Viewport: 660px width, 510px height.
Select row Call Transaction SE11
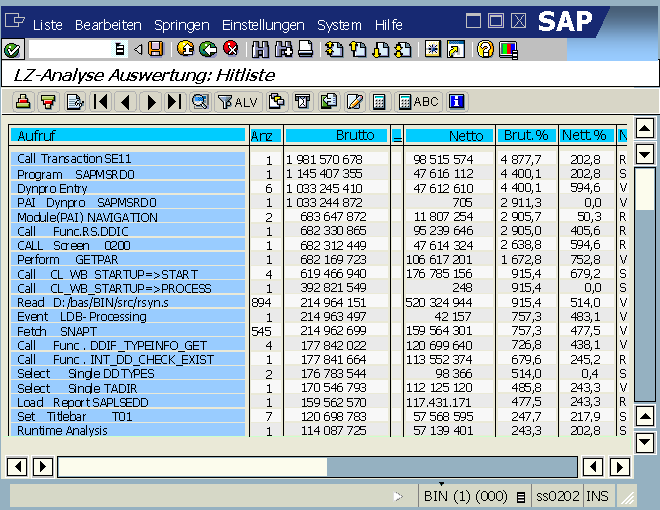pos(128,159)
